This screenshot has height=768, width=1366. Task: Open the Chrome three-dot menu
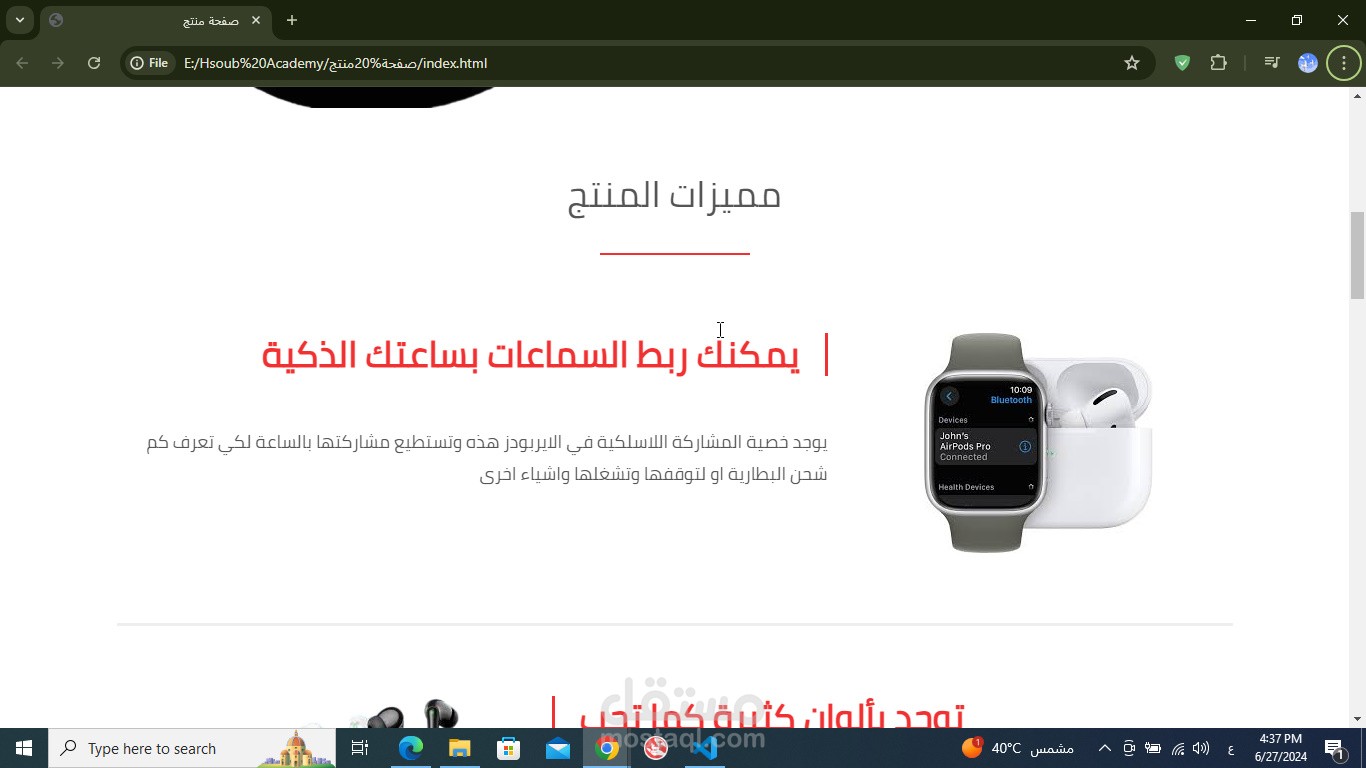click(x=1344, y=63)
